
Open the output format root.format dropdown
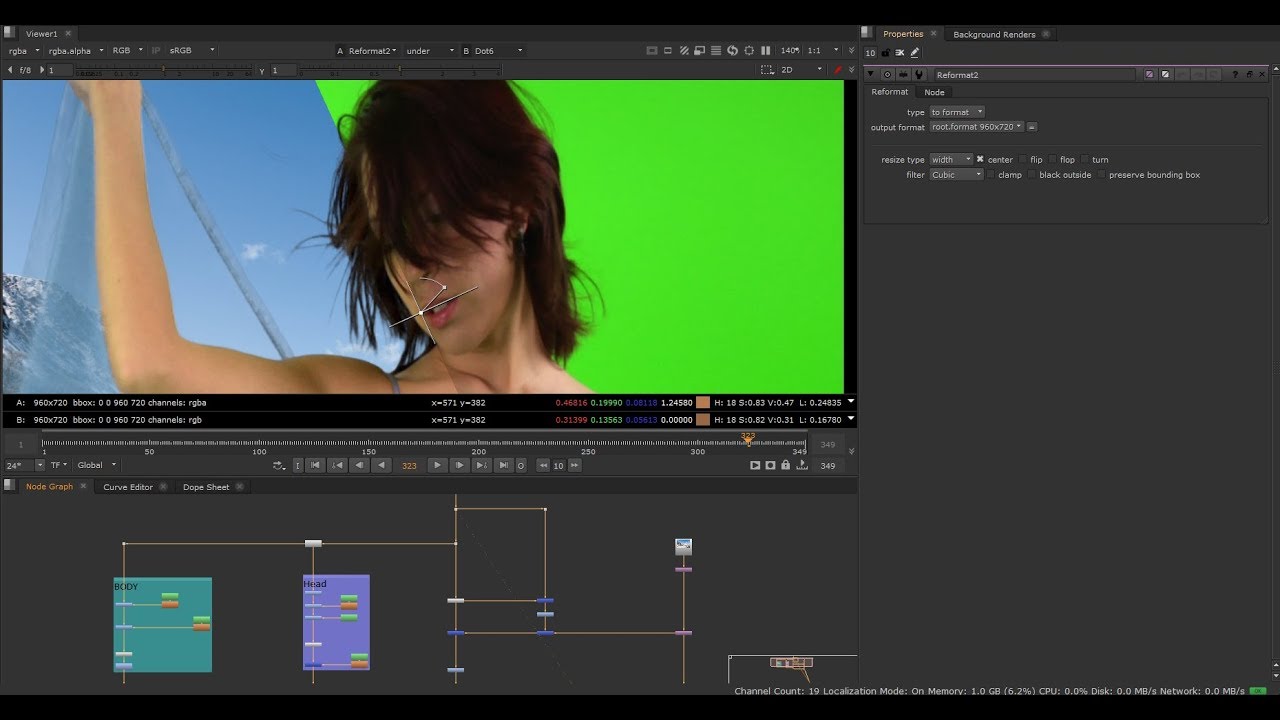(x=977, y=127)
